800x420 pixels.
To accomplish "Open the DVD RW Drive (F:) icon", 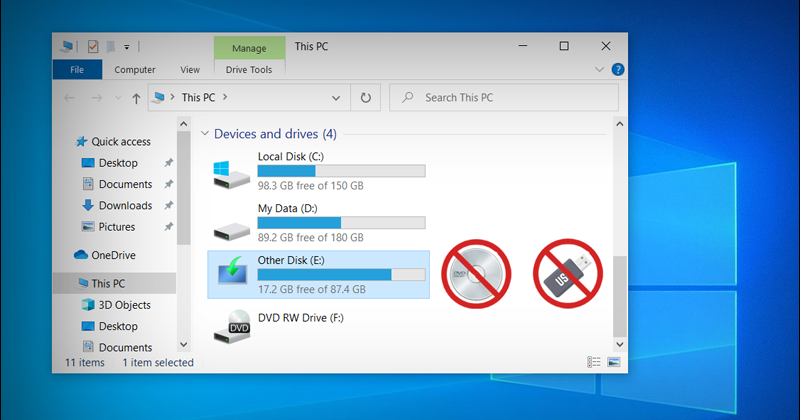I will (232, 327).
